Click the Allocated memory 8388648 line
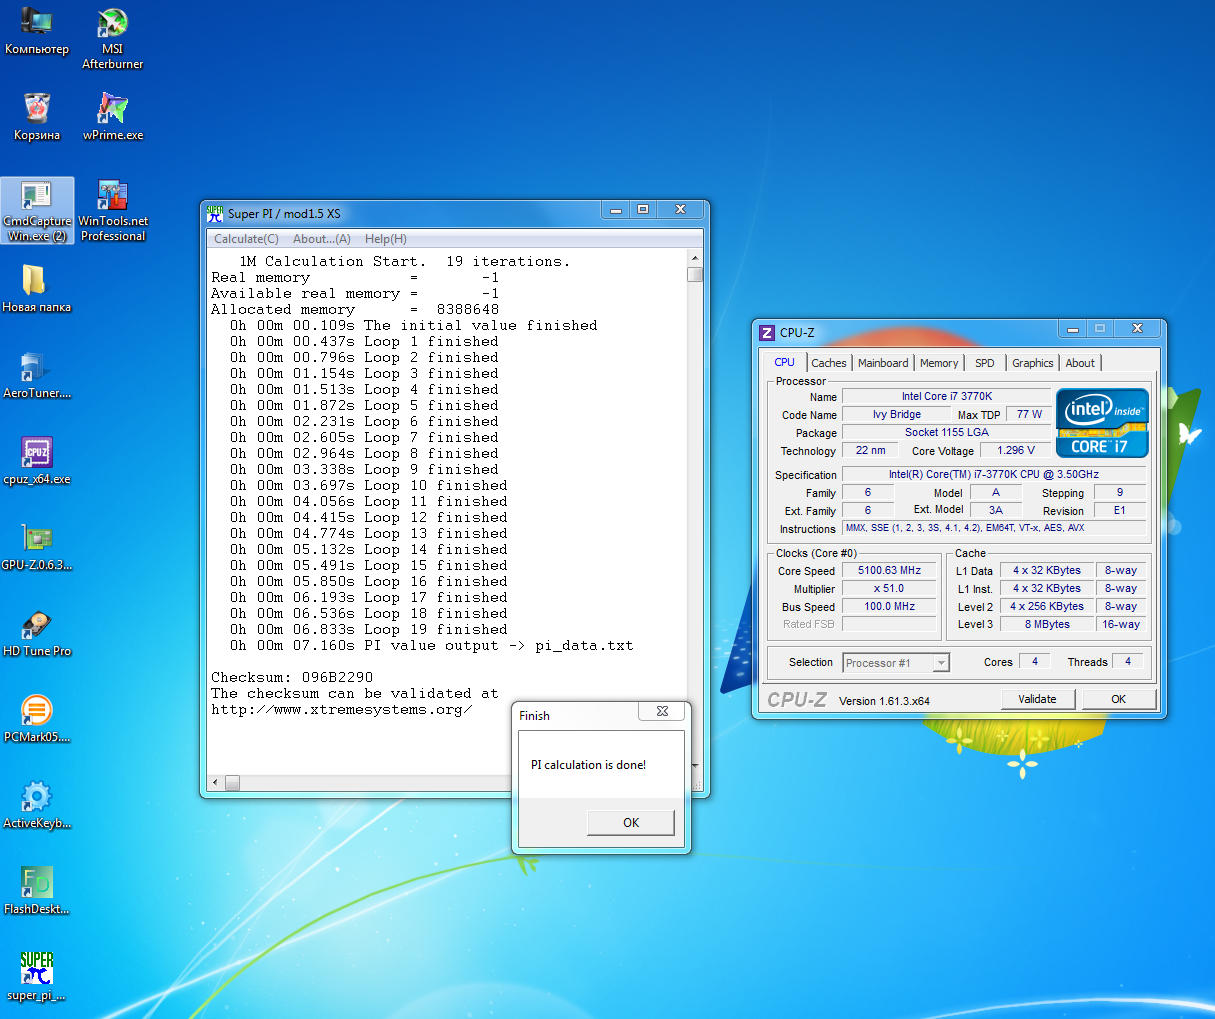Viewport: 1215px width, 1019px height. (355, 310)
